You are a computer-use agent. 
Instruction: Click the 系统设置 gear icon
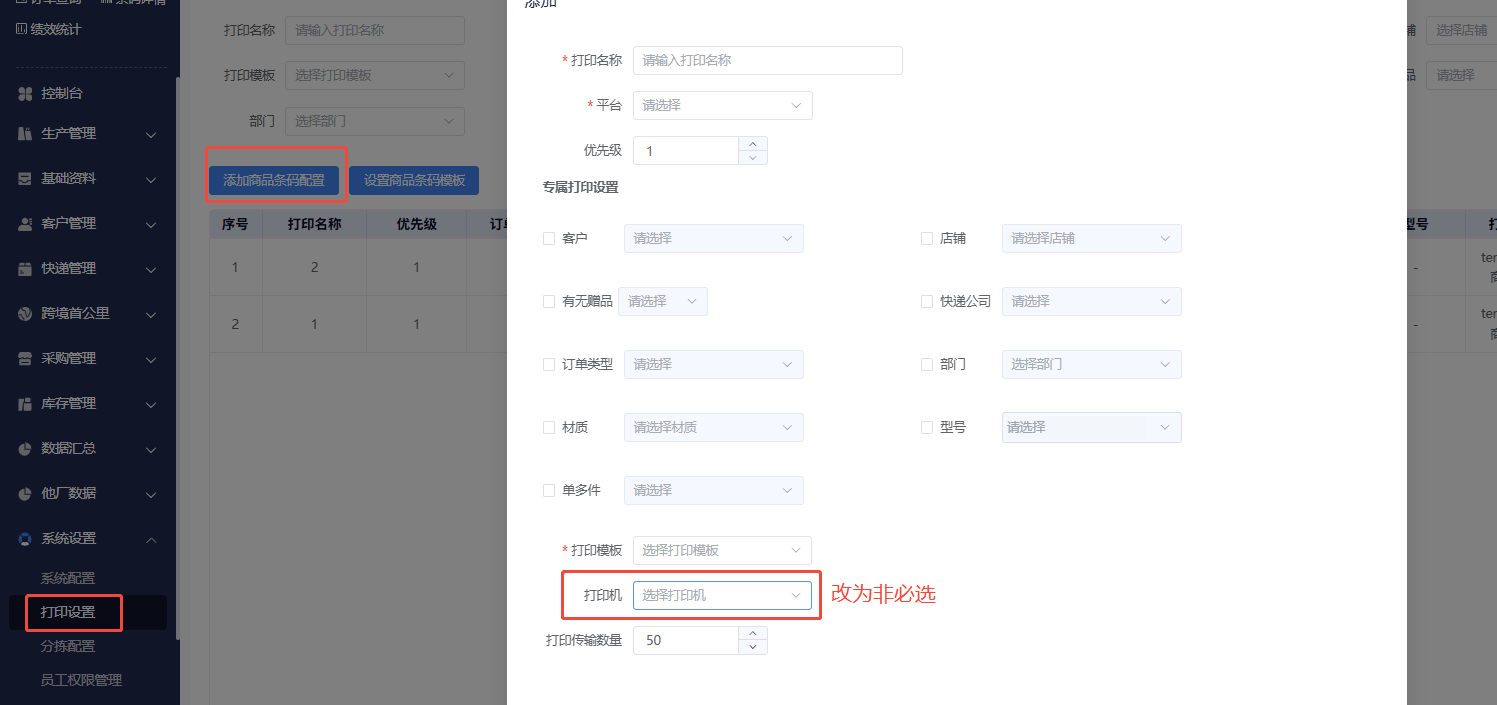[26, 539]
